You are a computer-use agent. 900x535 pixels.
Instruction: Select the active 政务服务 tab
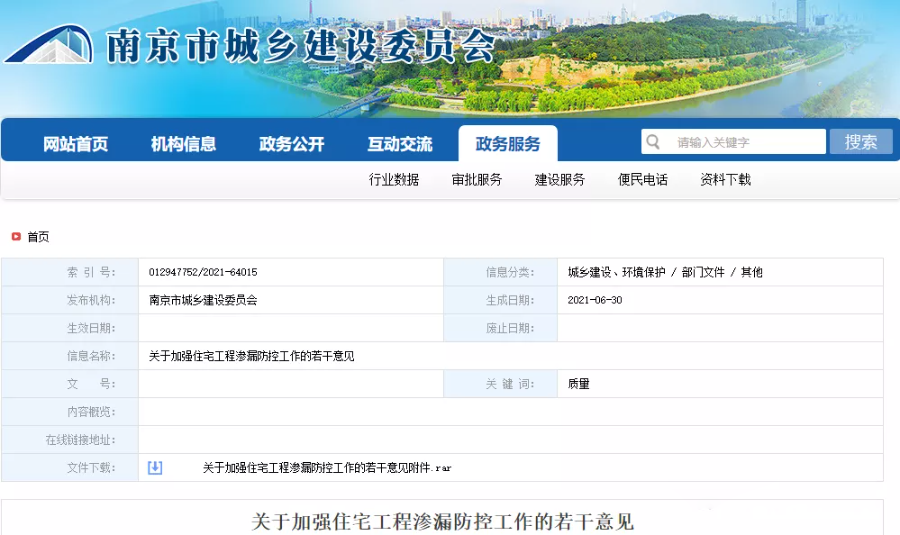pyautogui.click(x=507, y=144)
